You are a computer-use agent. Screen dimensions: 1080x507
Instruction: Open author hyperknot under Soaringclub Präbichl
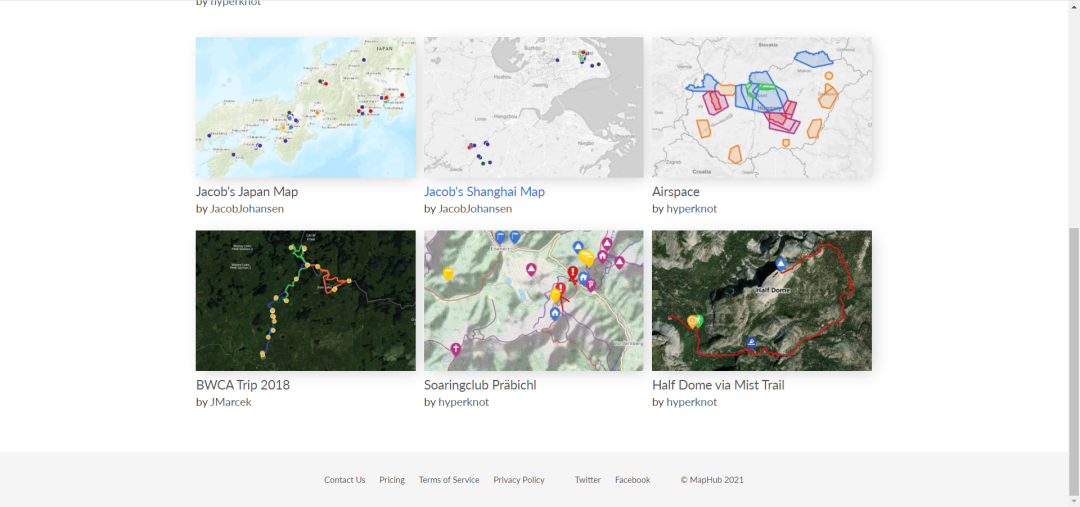[464, 402]
